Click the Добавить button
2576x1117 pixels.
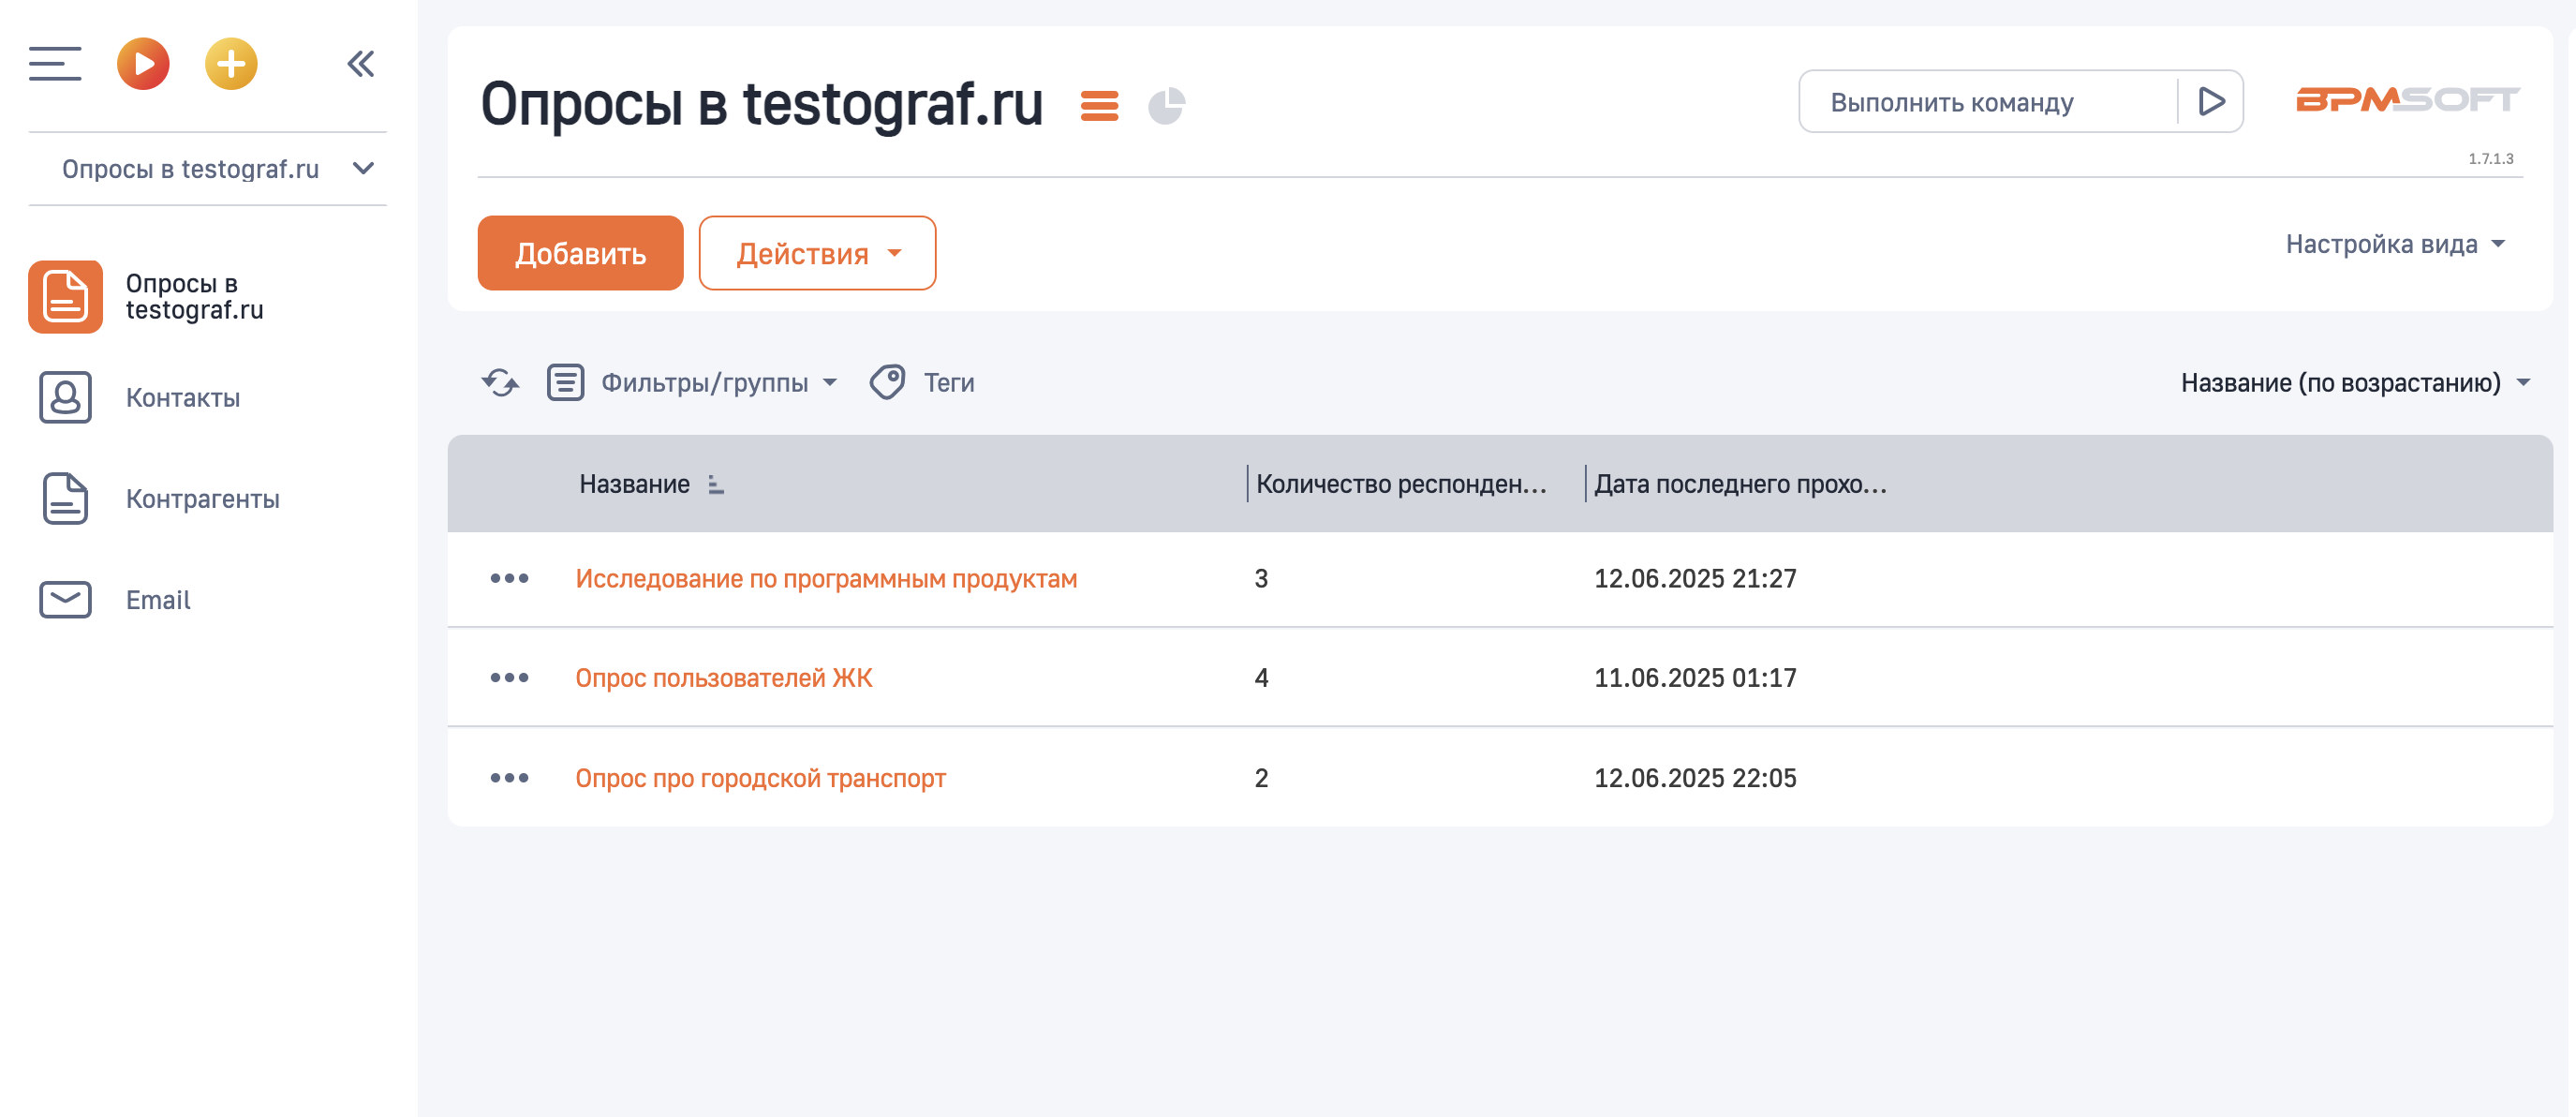[x=580, y=253]
